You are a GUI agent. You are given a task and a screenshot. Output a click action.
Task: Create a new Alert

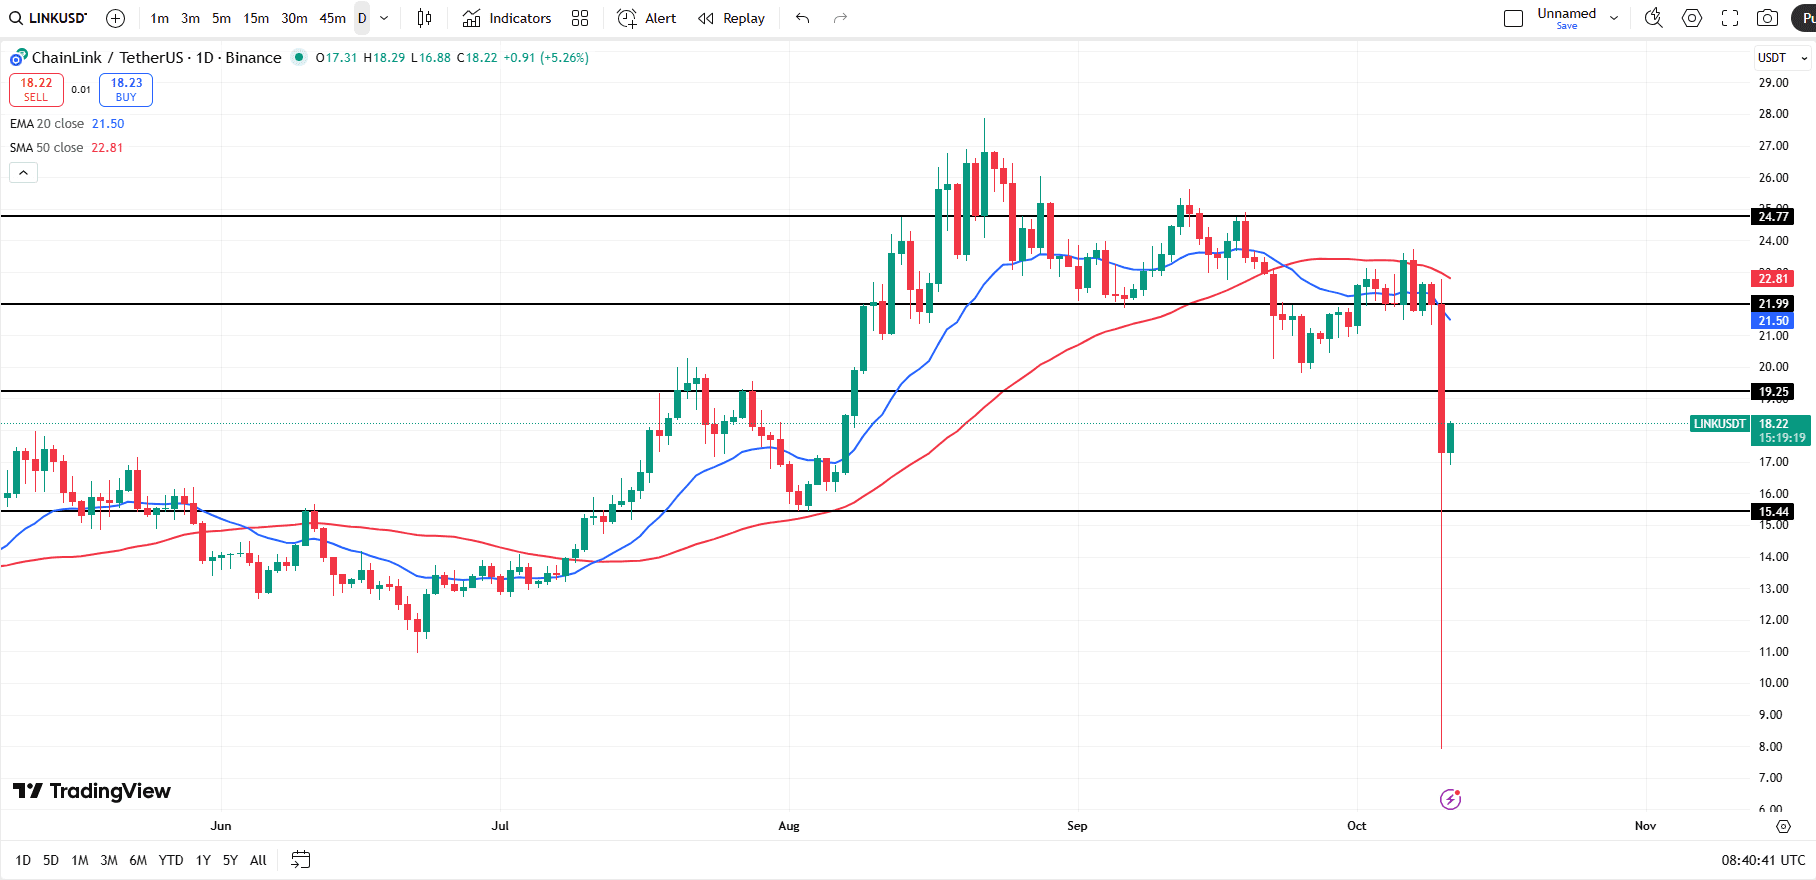click(647, 18)
